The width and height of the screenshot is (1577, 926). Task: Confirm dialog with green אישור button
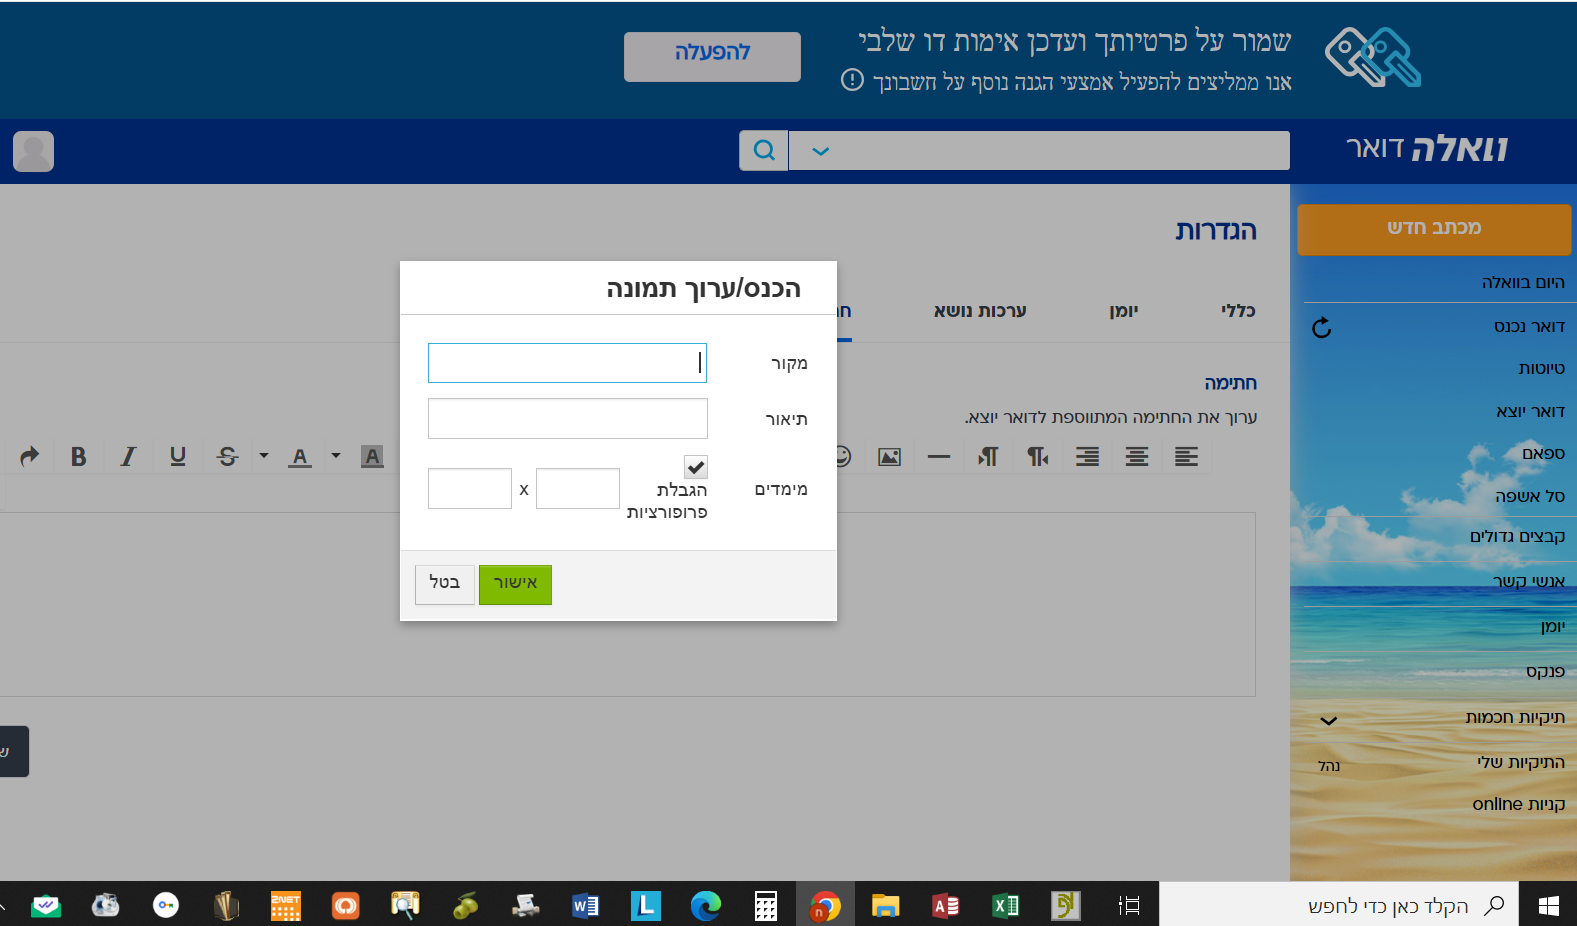[515, 584]
